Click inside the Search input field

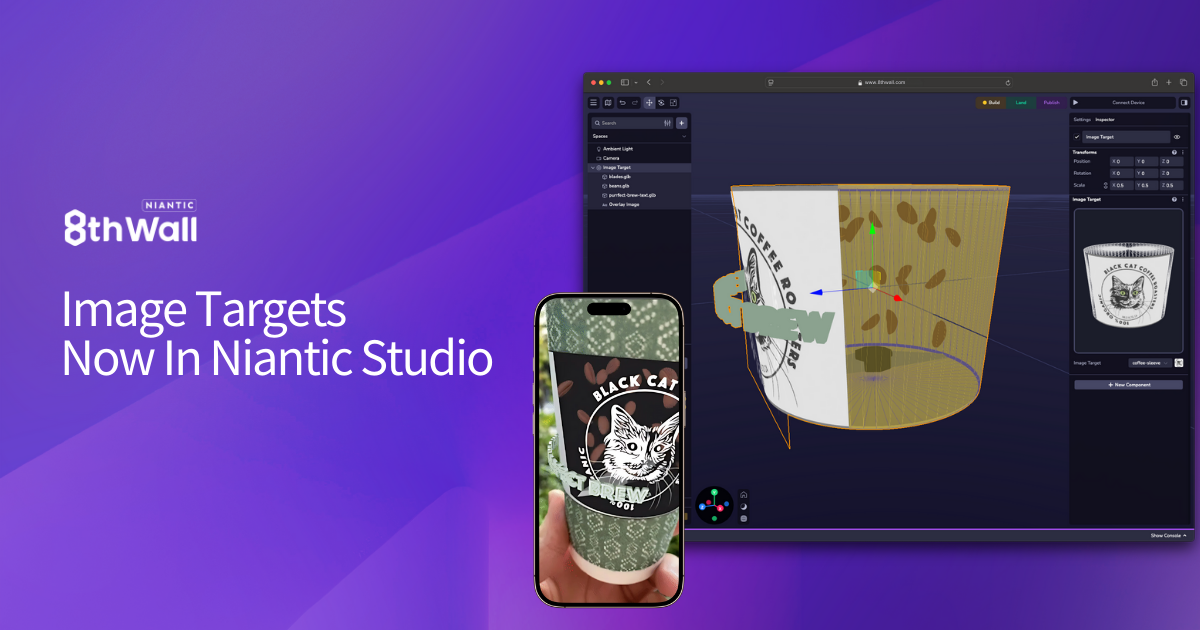tap(620, 123)
